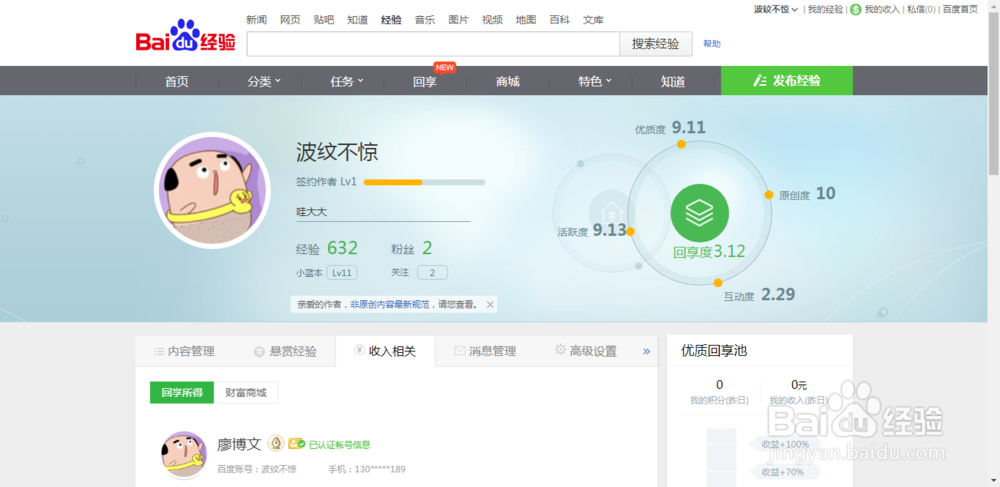1000x487 pixels.
Task: Go to 首页 in the navigation bar
Action: click(177, 81)
